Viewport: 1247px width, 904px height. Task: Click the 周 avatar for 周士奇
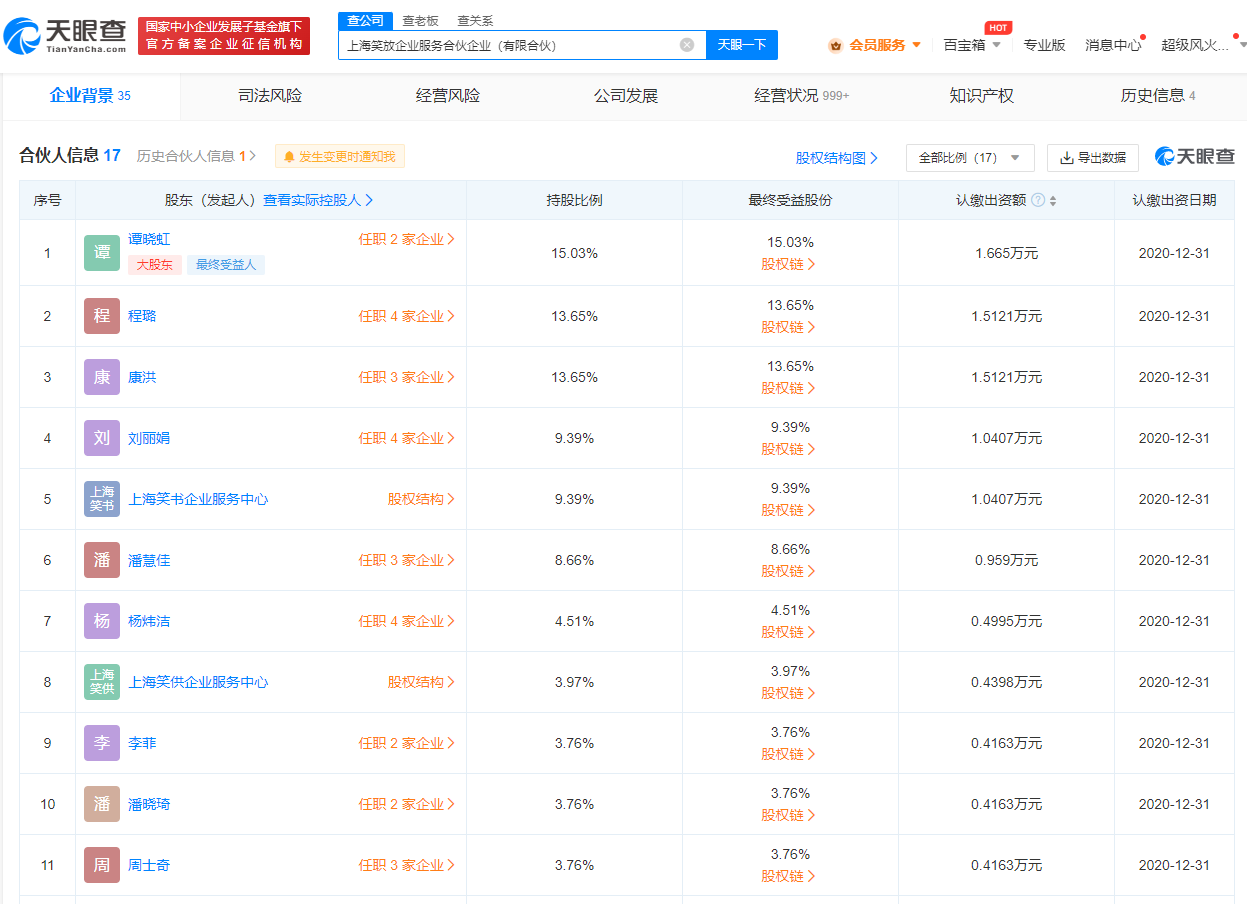pos(102,865)
